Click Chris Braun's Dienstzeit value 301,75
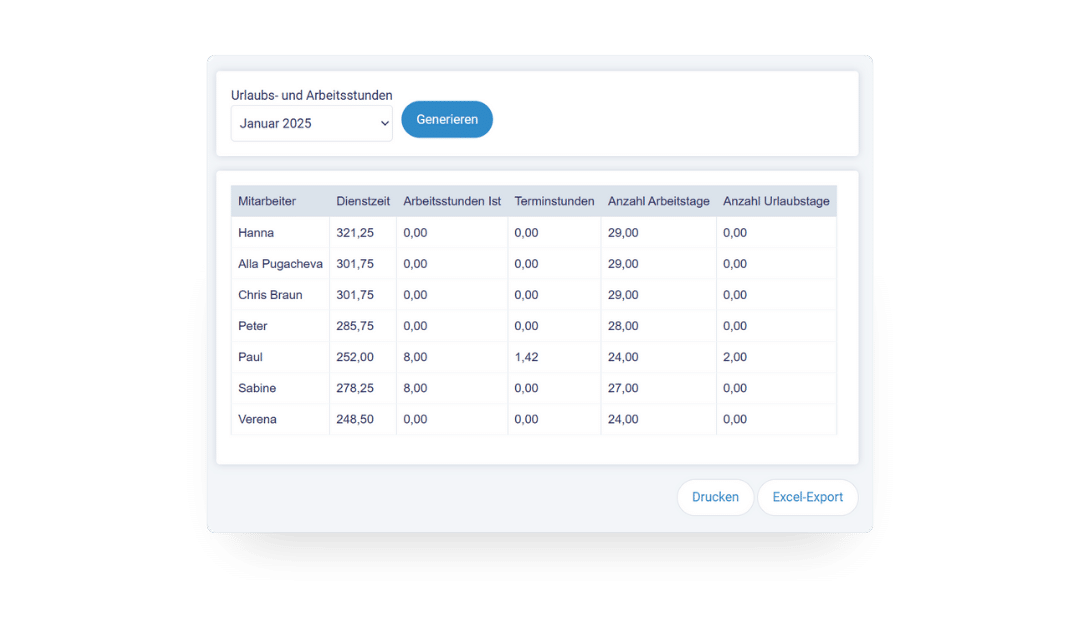The height and width of the screenshot is (629, 1080). point(355,295)
